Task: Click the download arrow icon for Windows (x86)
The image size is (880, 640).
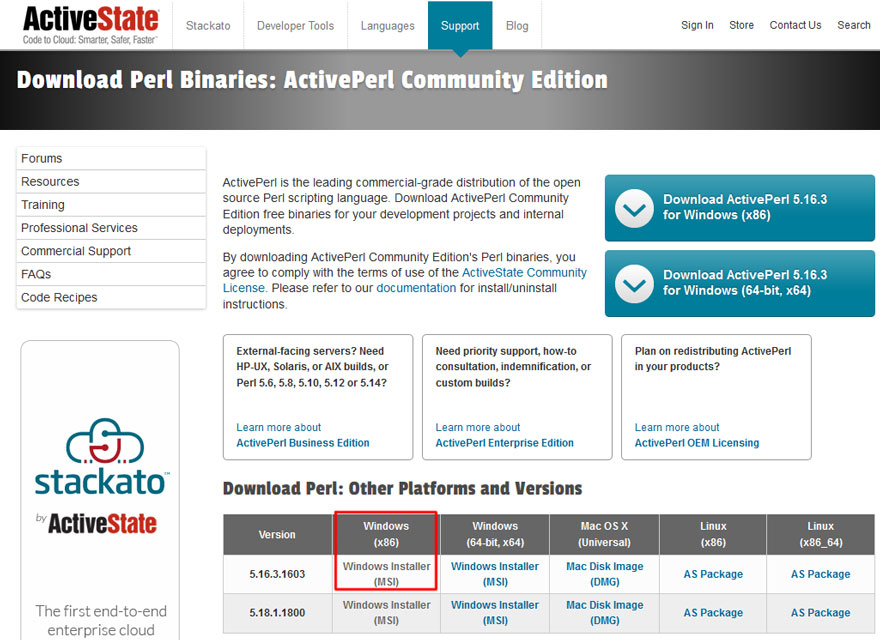Action: (634, 208)
